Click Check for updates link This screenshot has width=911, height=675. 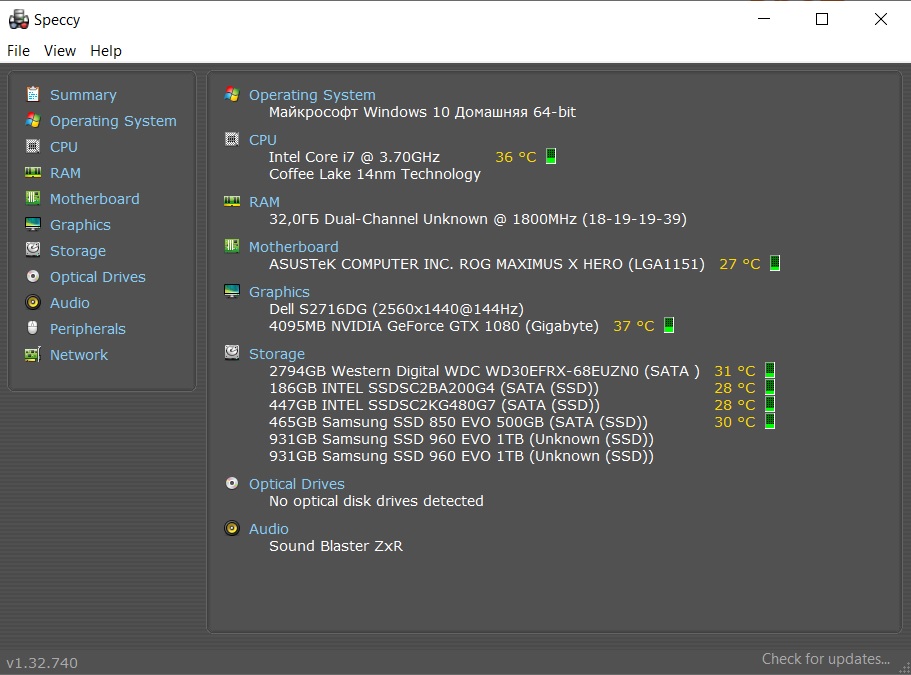(825, 659)
